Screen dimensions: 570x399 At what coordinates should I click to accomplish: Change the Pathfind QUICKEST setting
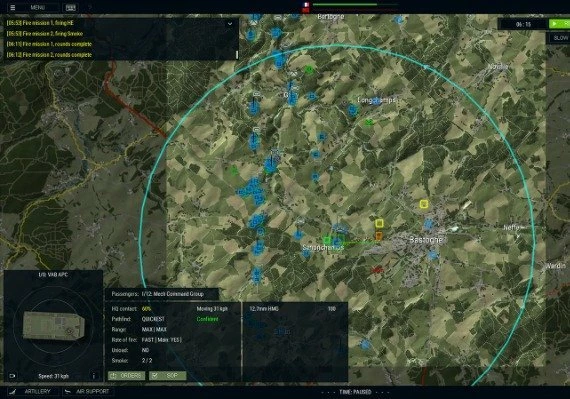point(153,319)
